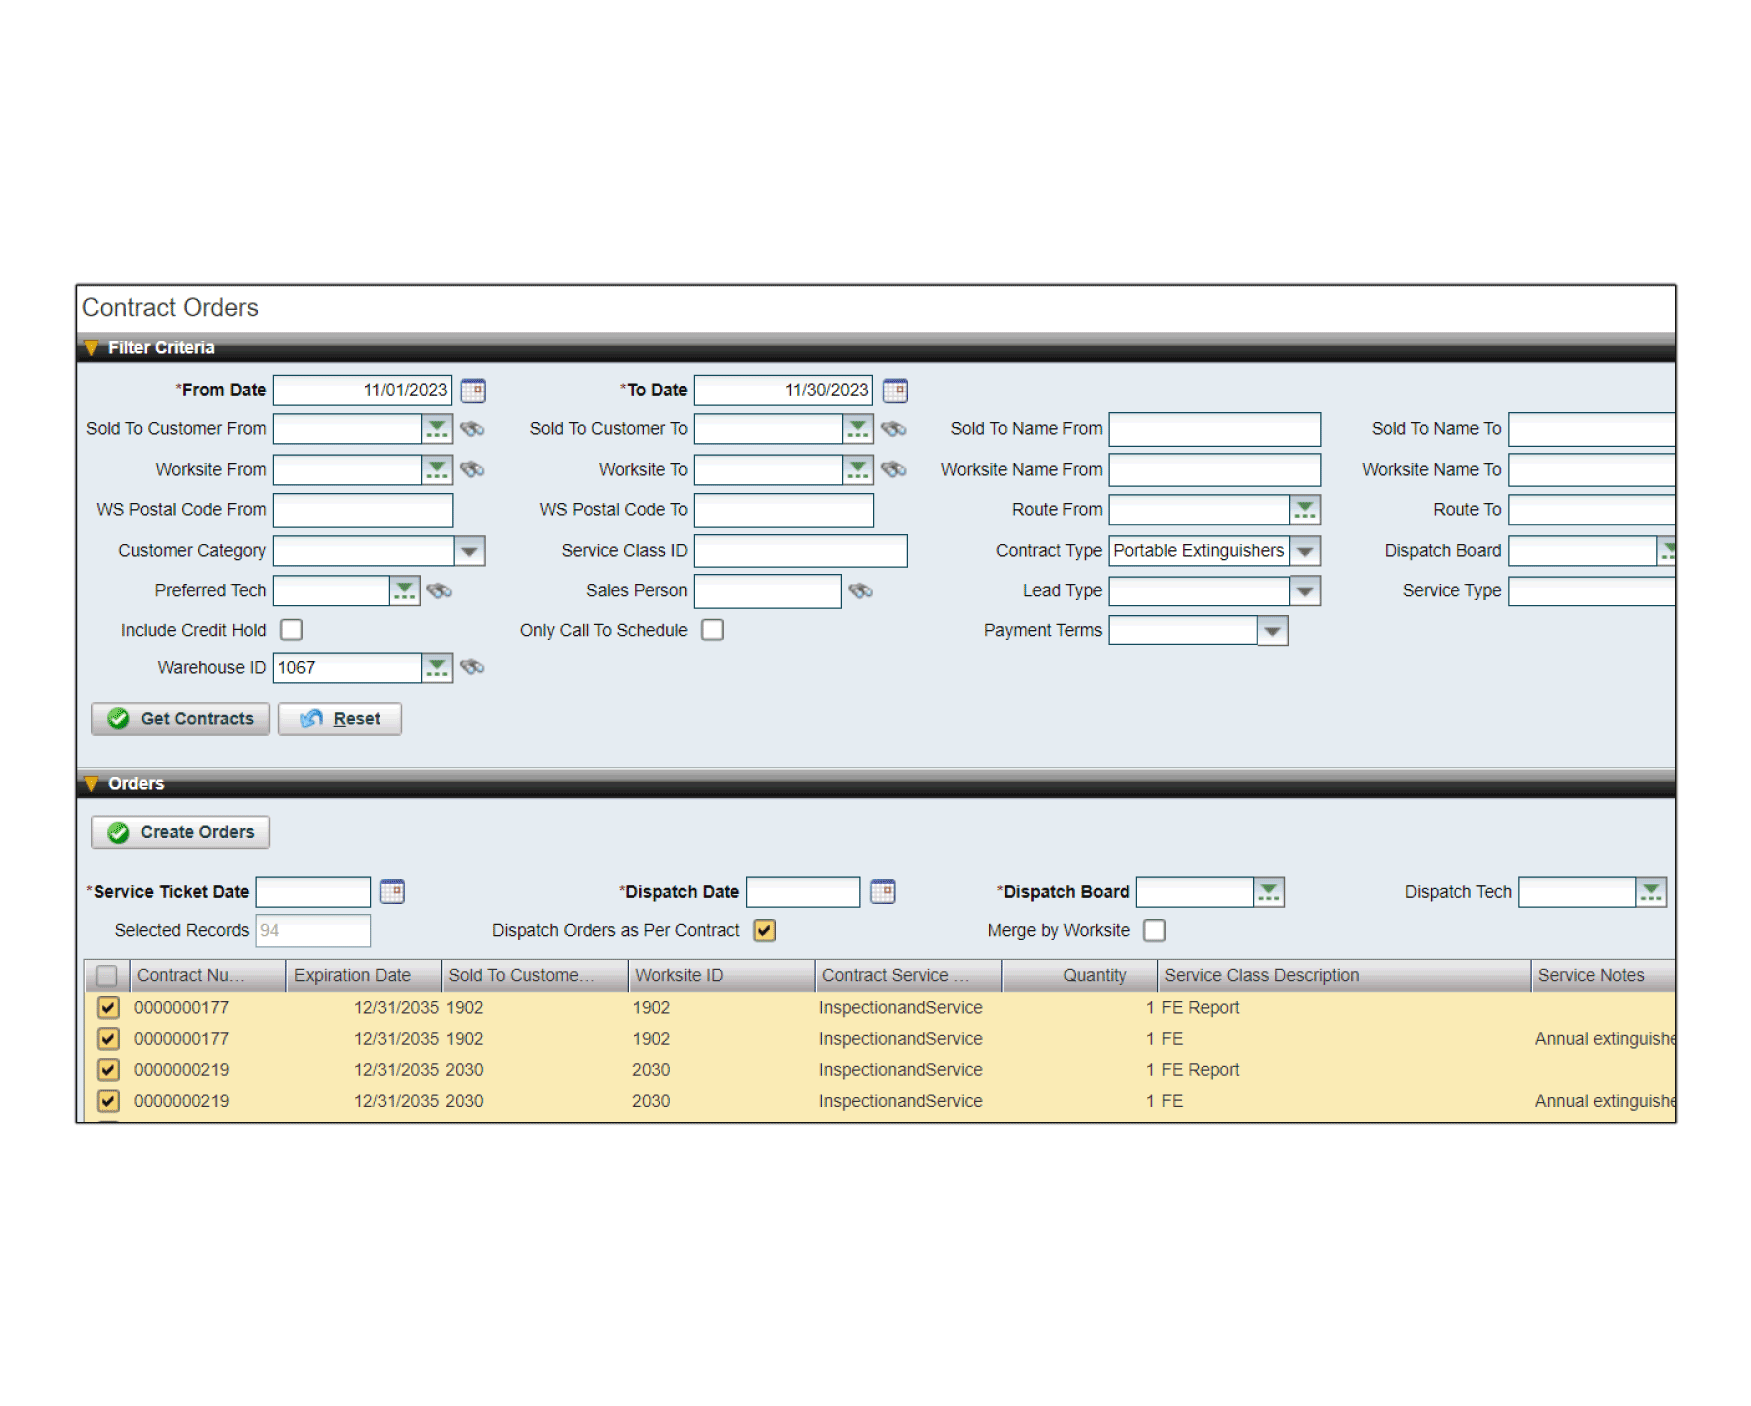The width and height of the screenshot is (1751, 1406).
Task: Open the Service Ticket Date calendar
Action: click(x=392, y=891)
